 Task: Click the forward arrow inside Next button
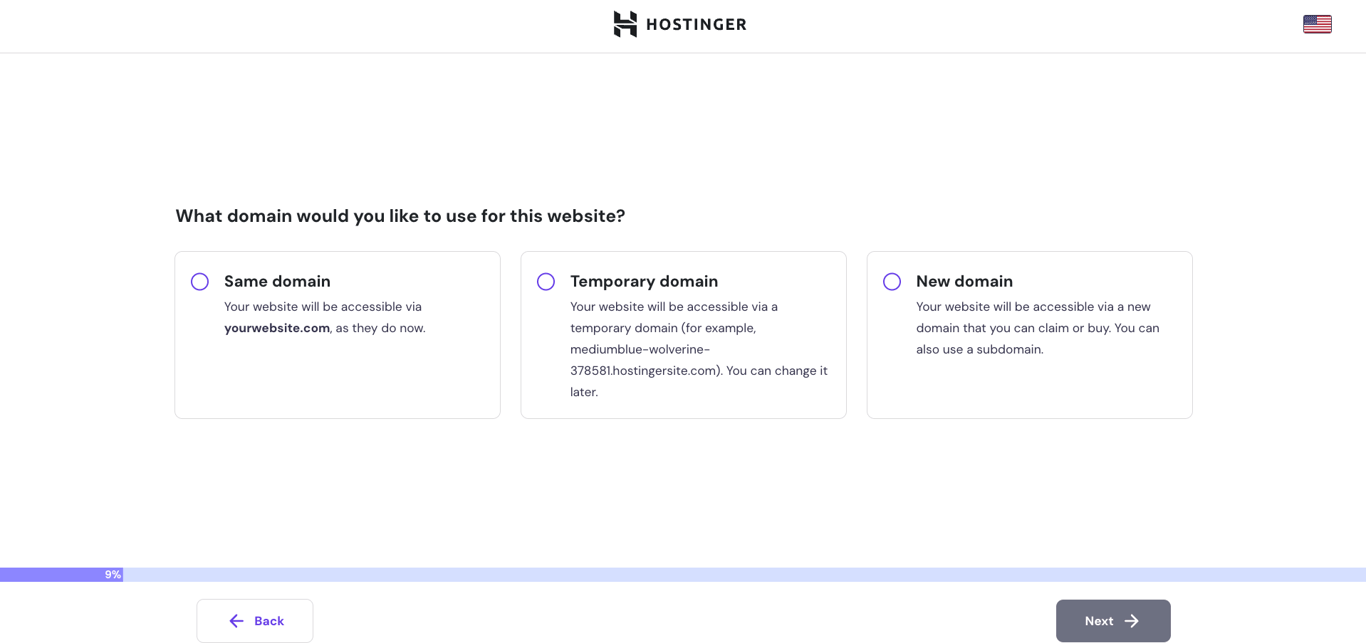(x=1132, y=620)
